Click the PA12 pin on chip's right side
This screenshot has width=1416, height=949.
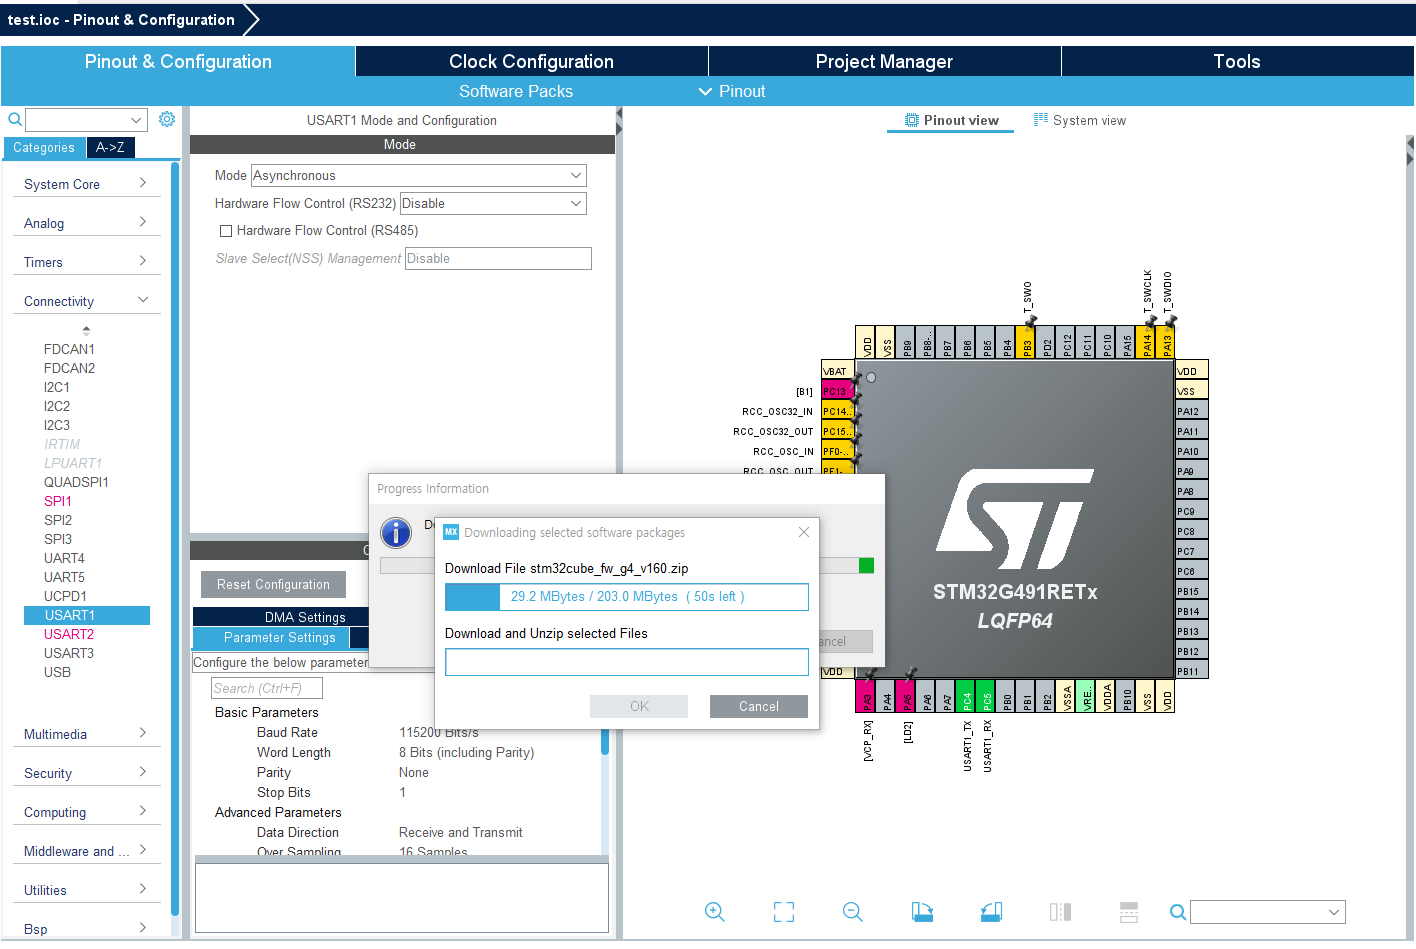point(1192,411)
